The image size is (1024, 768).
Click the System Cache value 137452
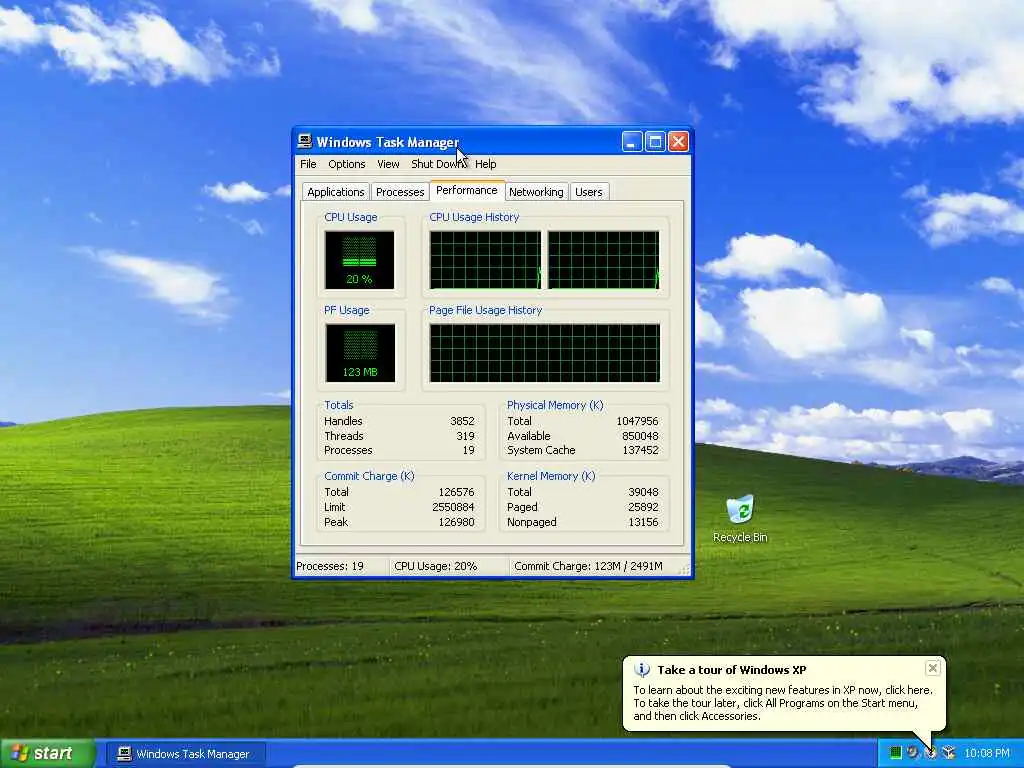[x=640, y=450]
